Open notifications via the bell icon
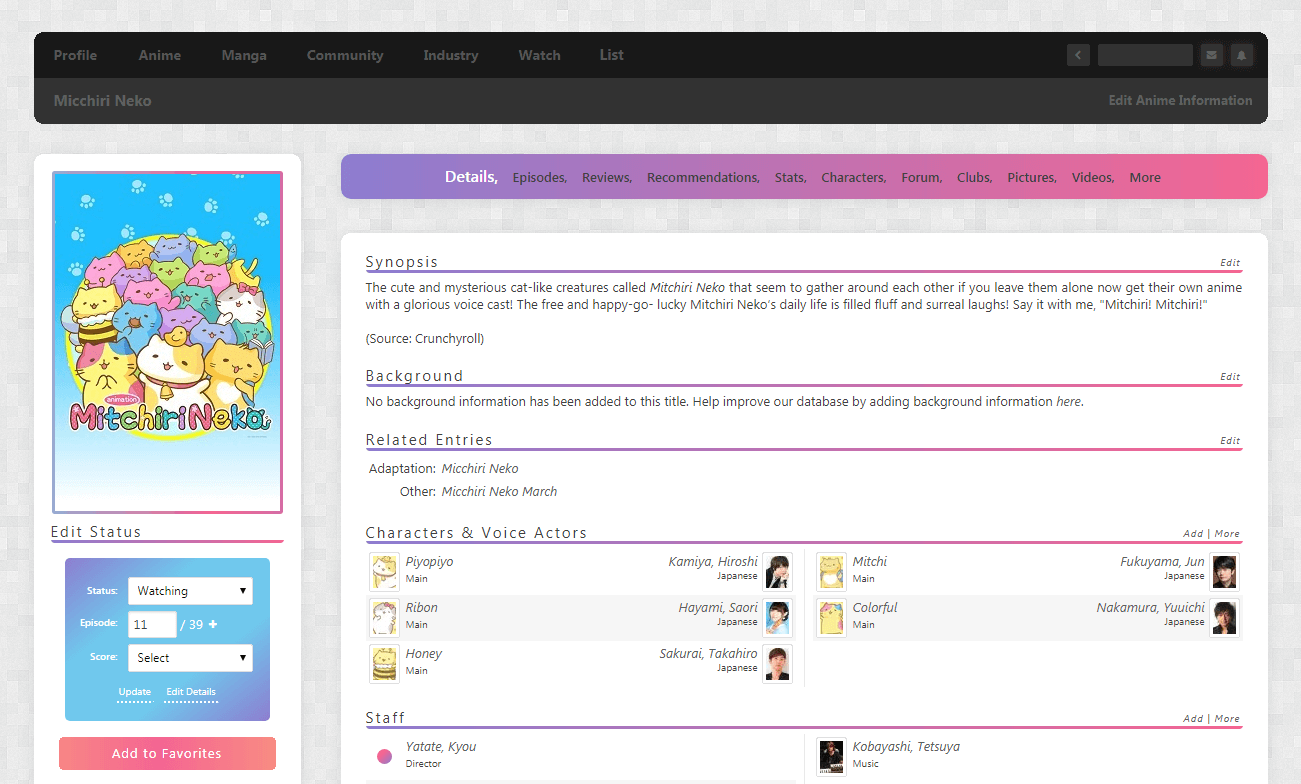Viewport: 1301px width, 784px height. 1242,55
